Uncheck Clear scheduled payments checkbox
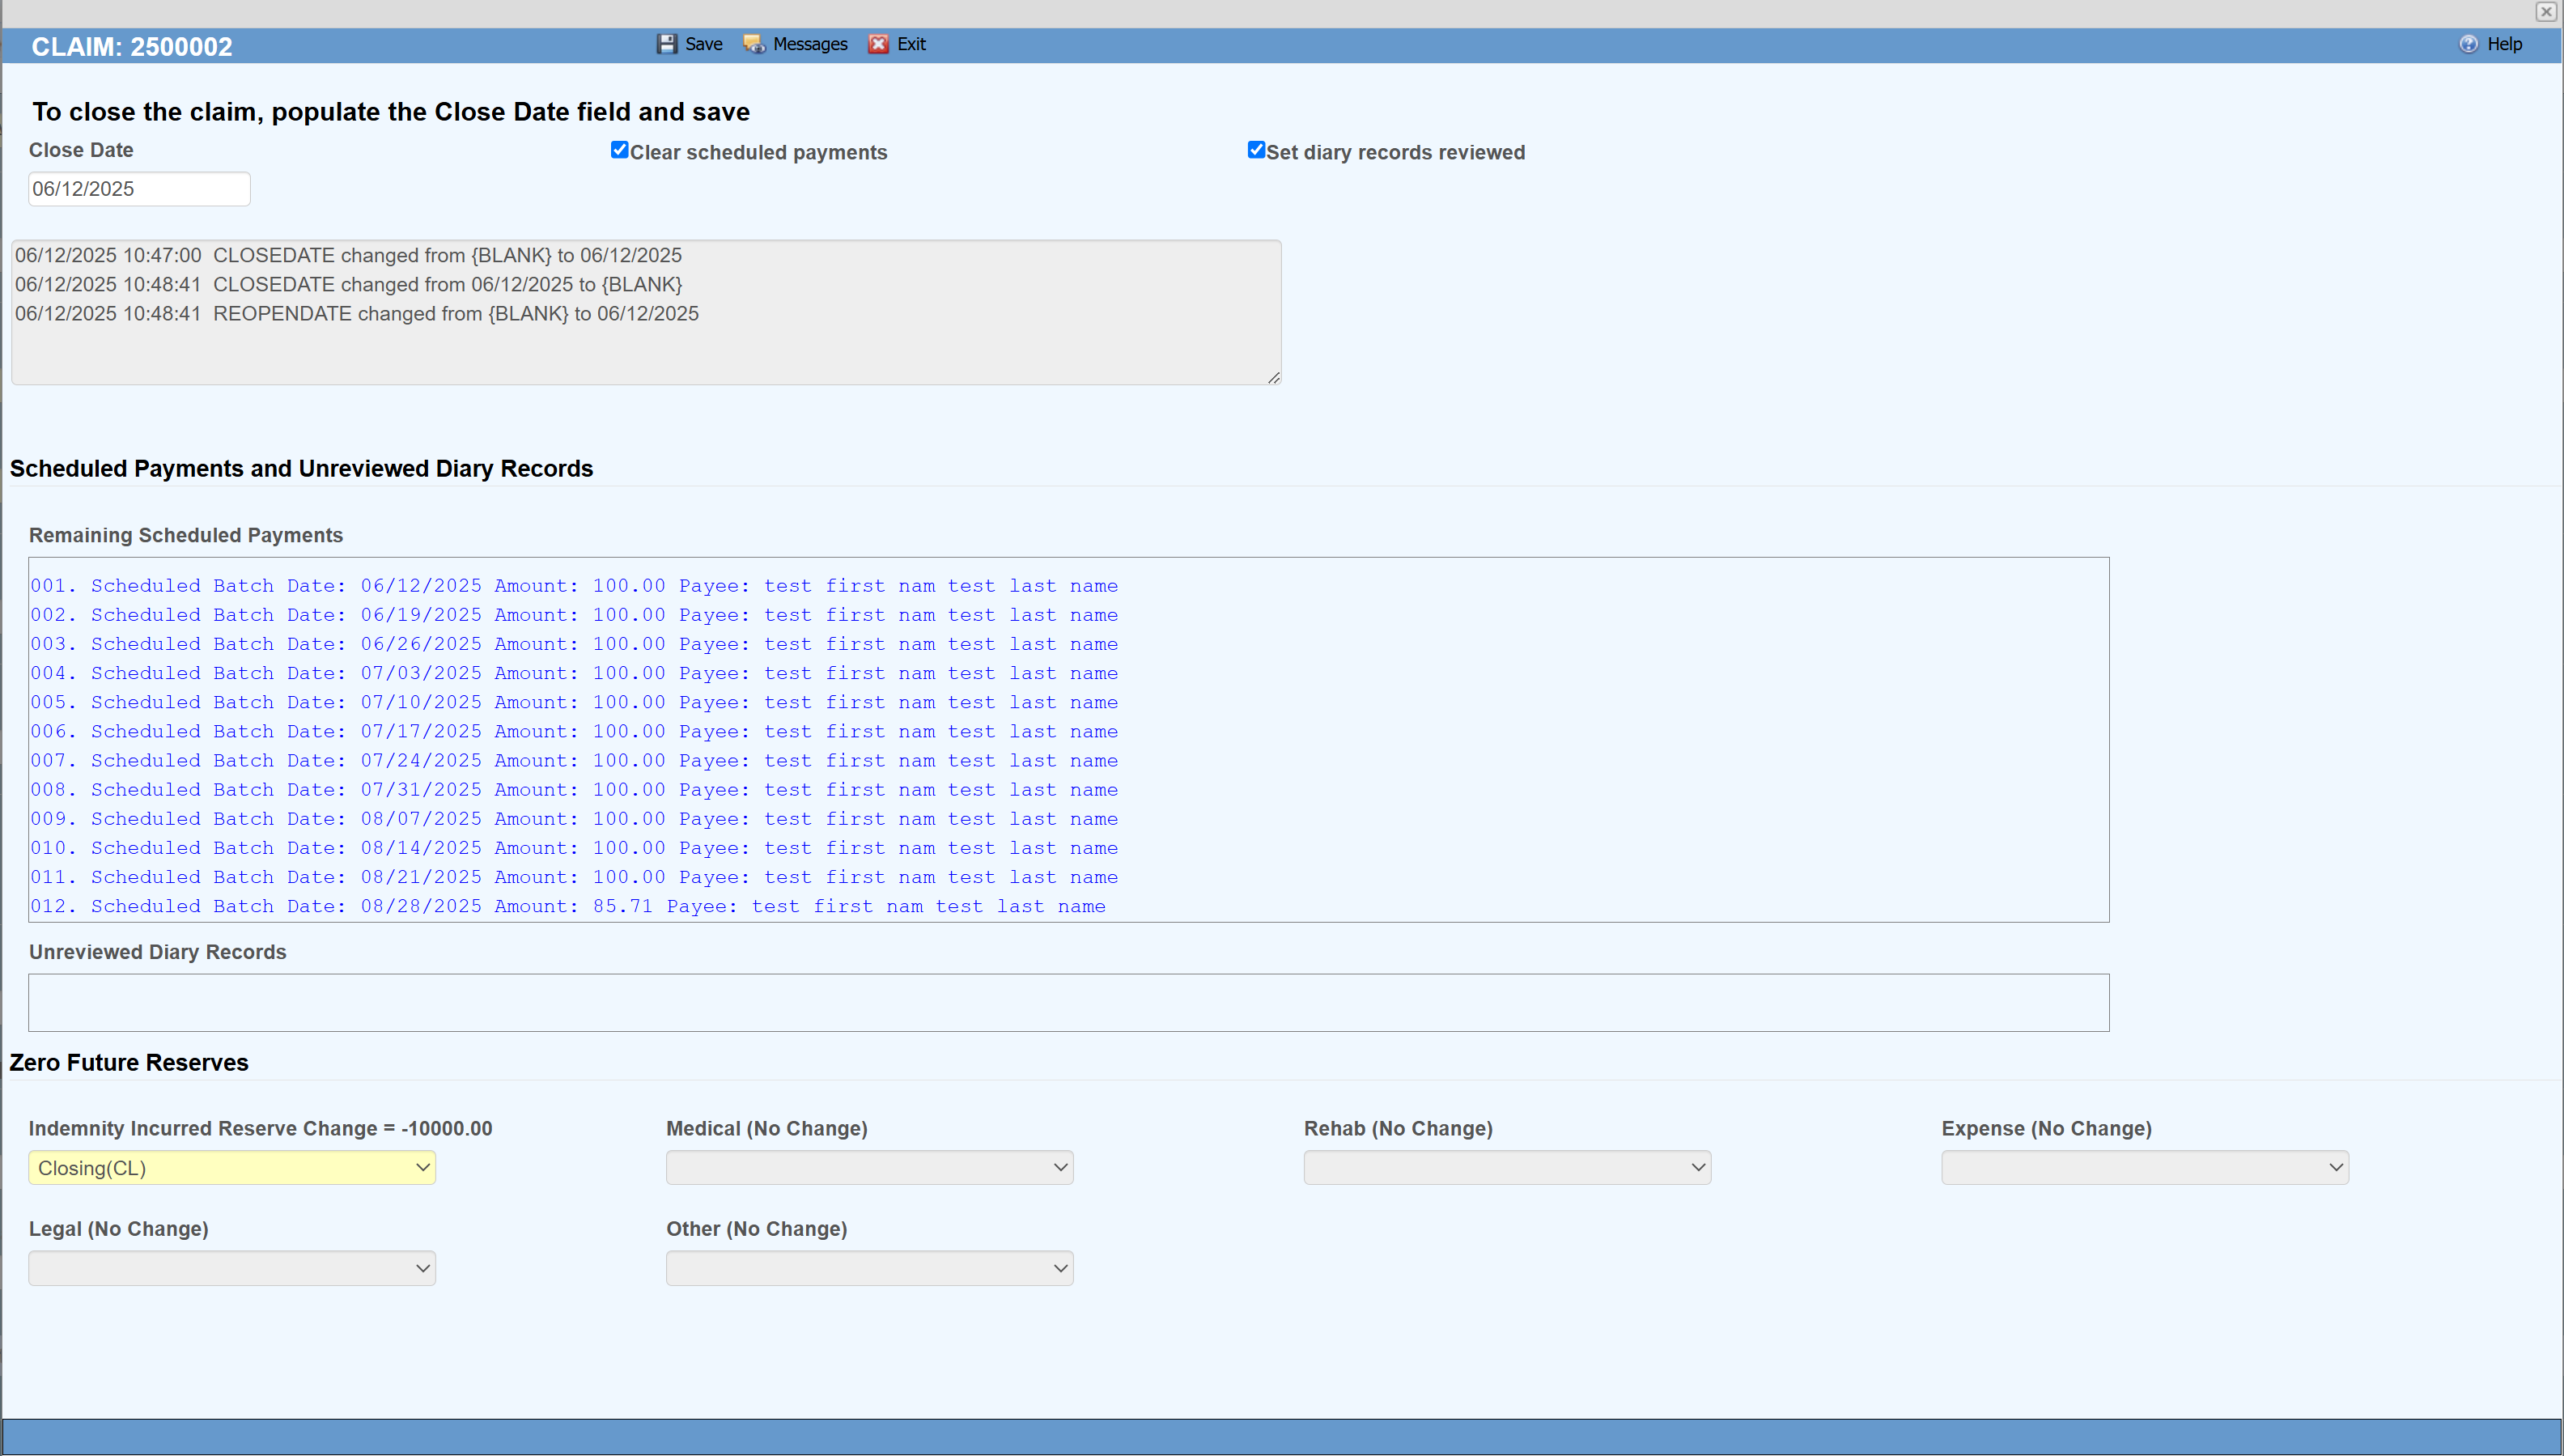2564x1456 pixels. tap(619, 150)
